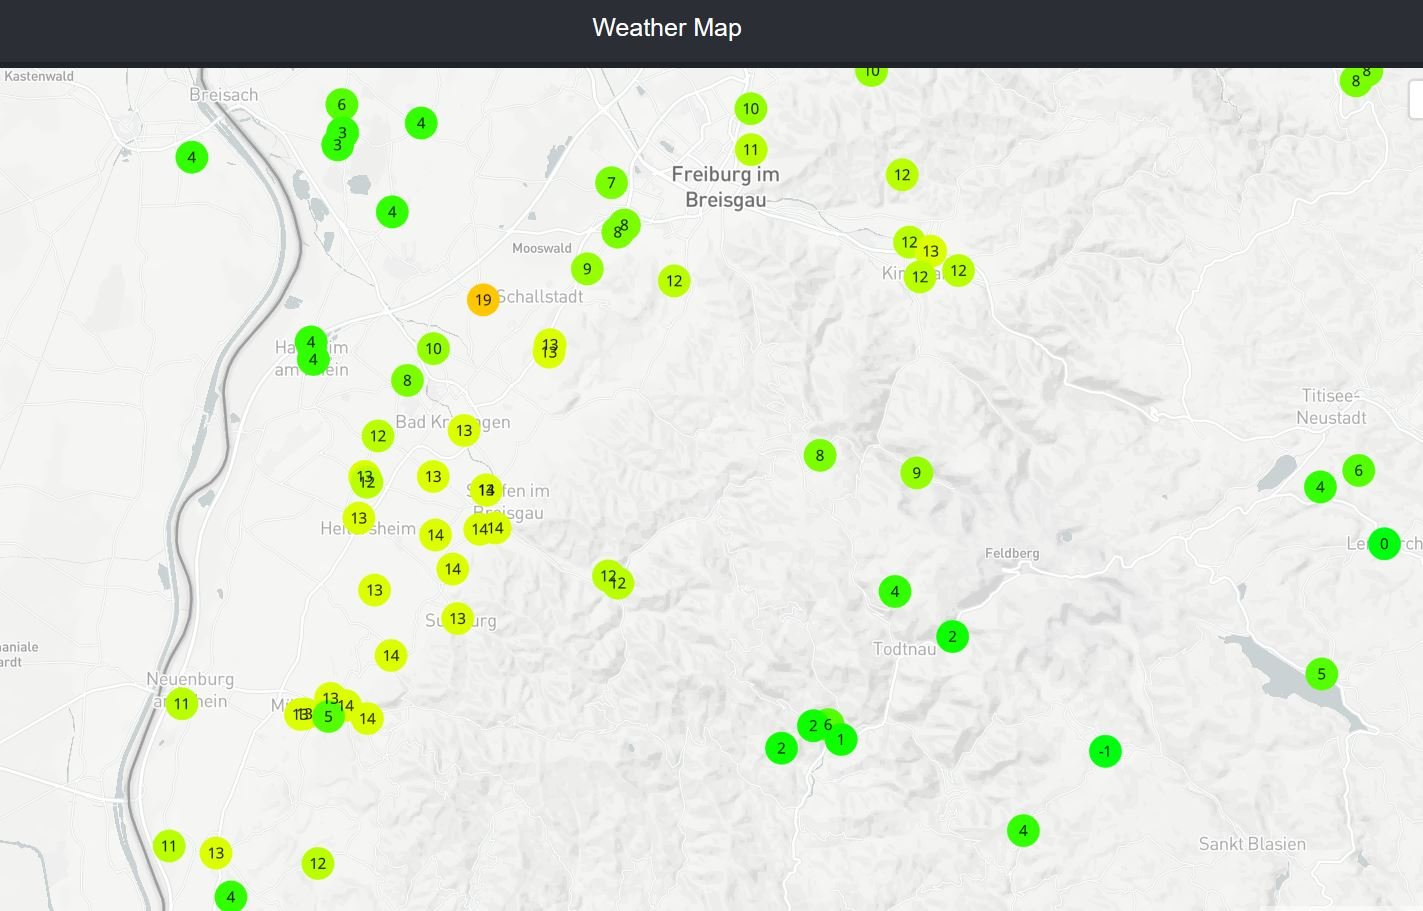Viewport: 1423px width, 911px height.
Task: Select the 5 marker by the lake
Action: [x=1321, y=674]
